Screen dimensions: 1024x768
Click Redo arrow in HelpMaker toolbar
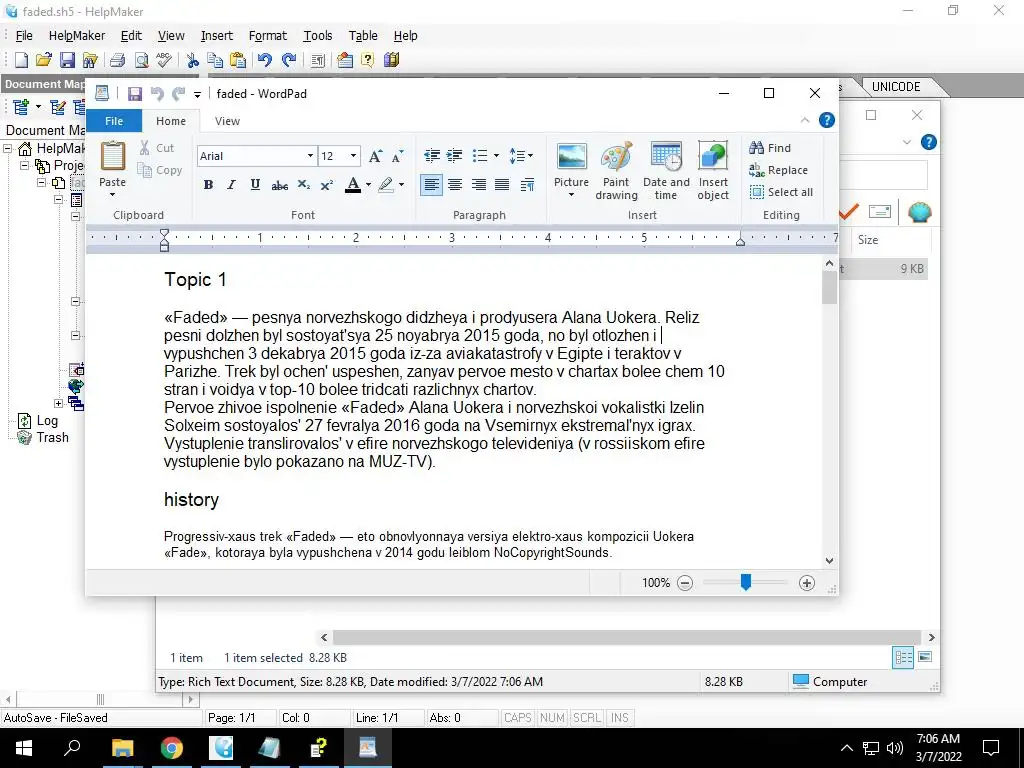coord(289,60)
